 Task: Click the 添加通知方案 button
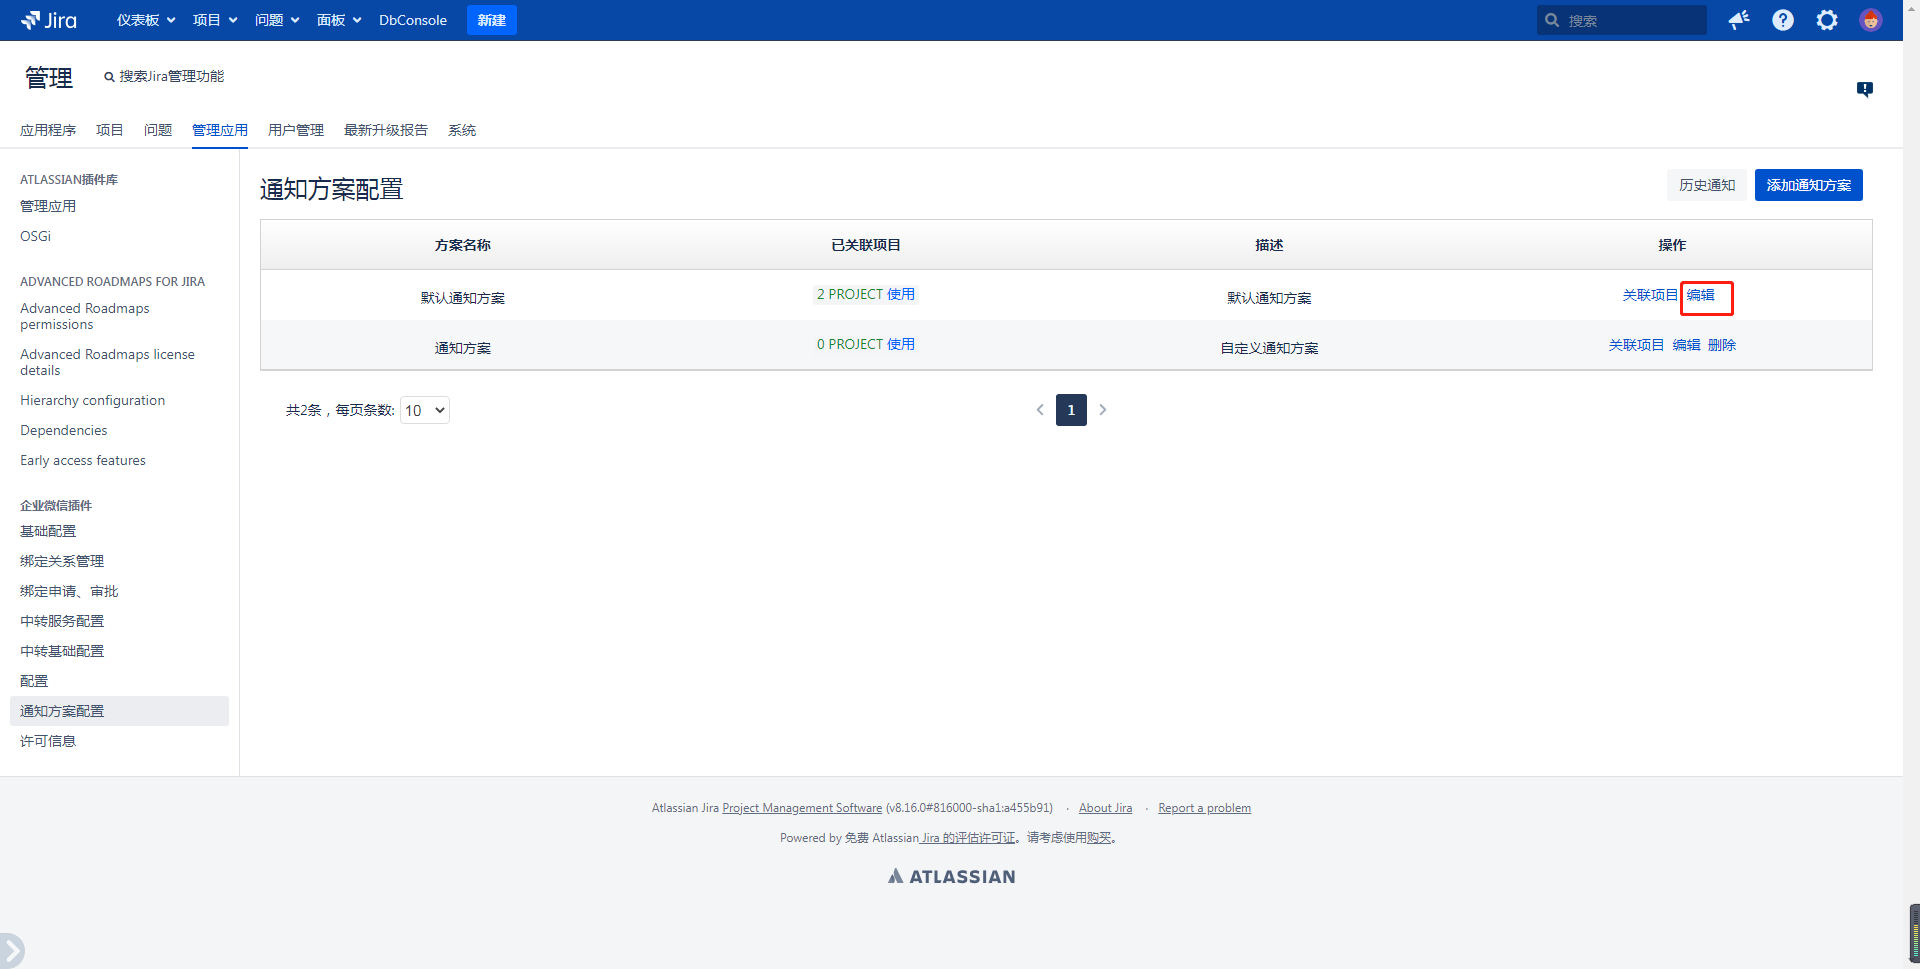coord(1808,185)
